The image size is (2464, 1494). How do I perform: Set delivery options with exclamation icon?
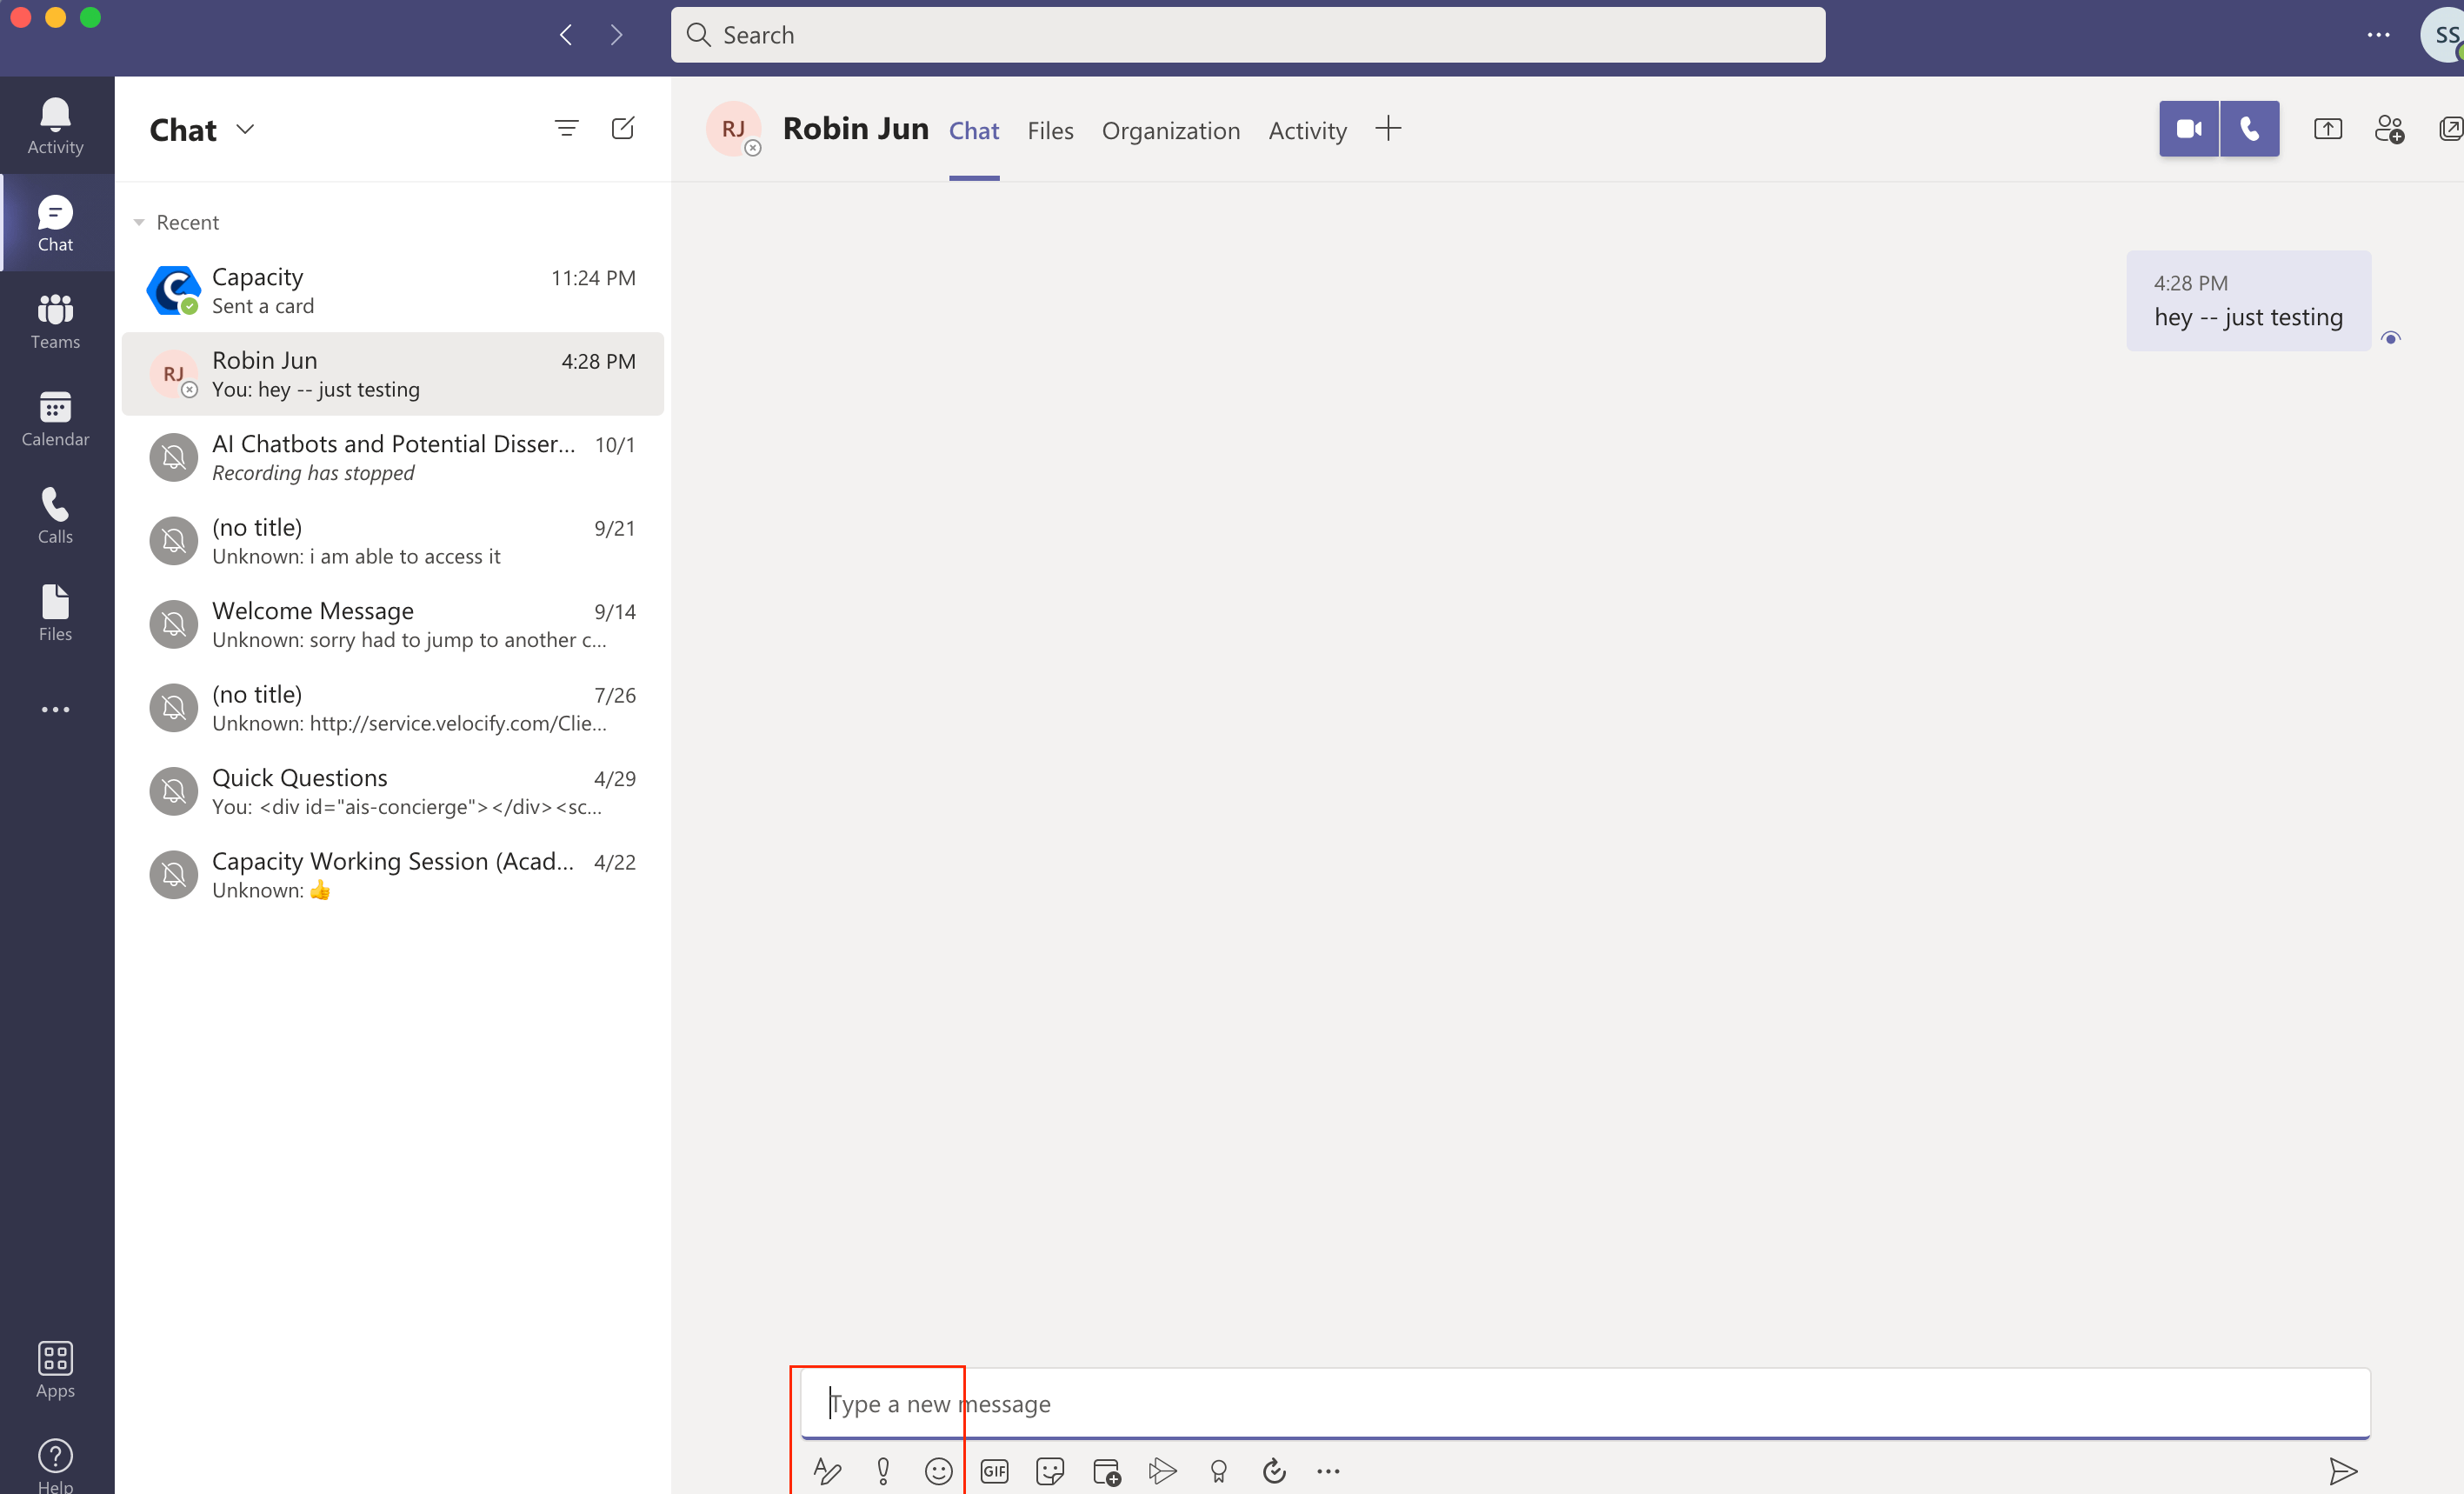(x=883, y=1470)
